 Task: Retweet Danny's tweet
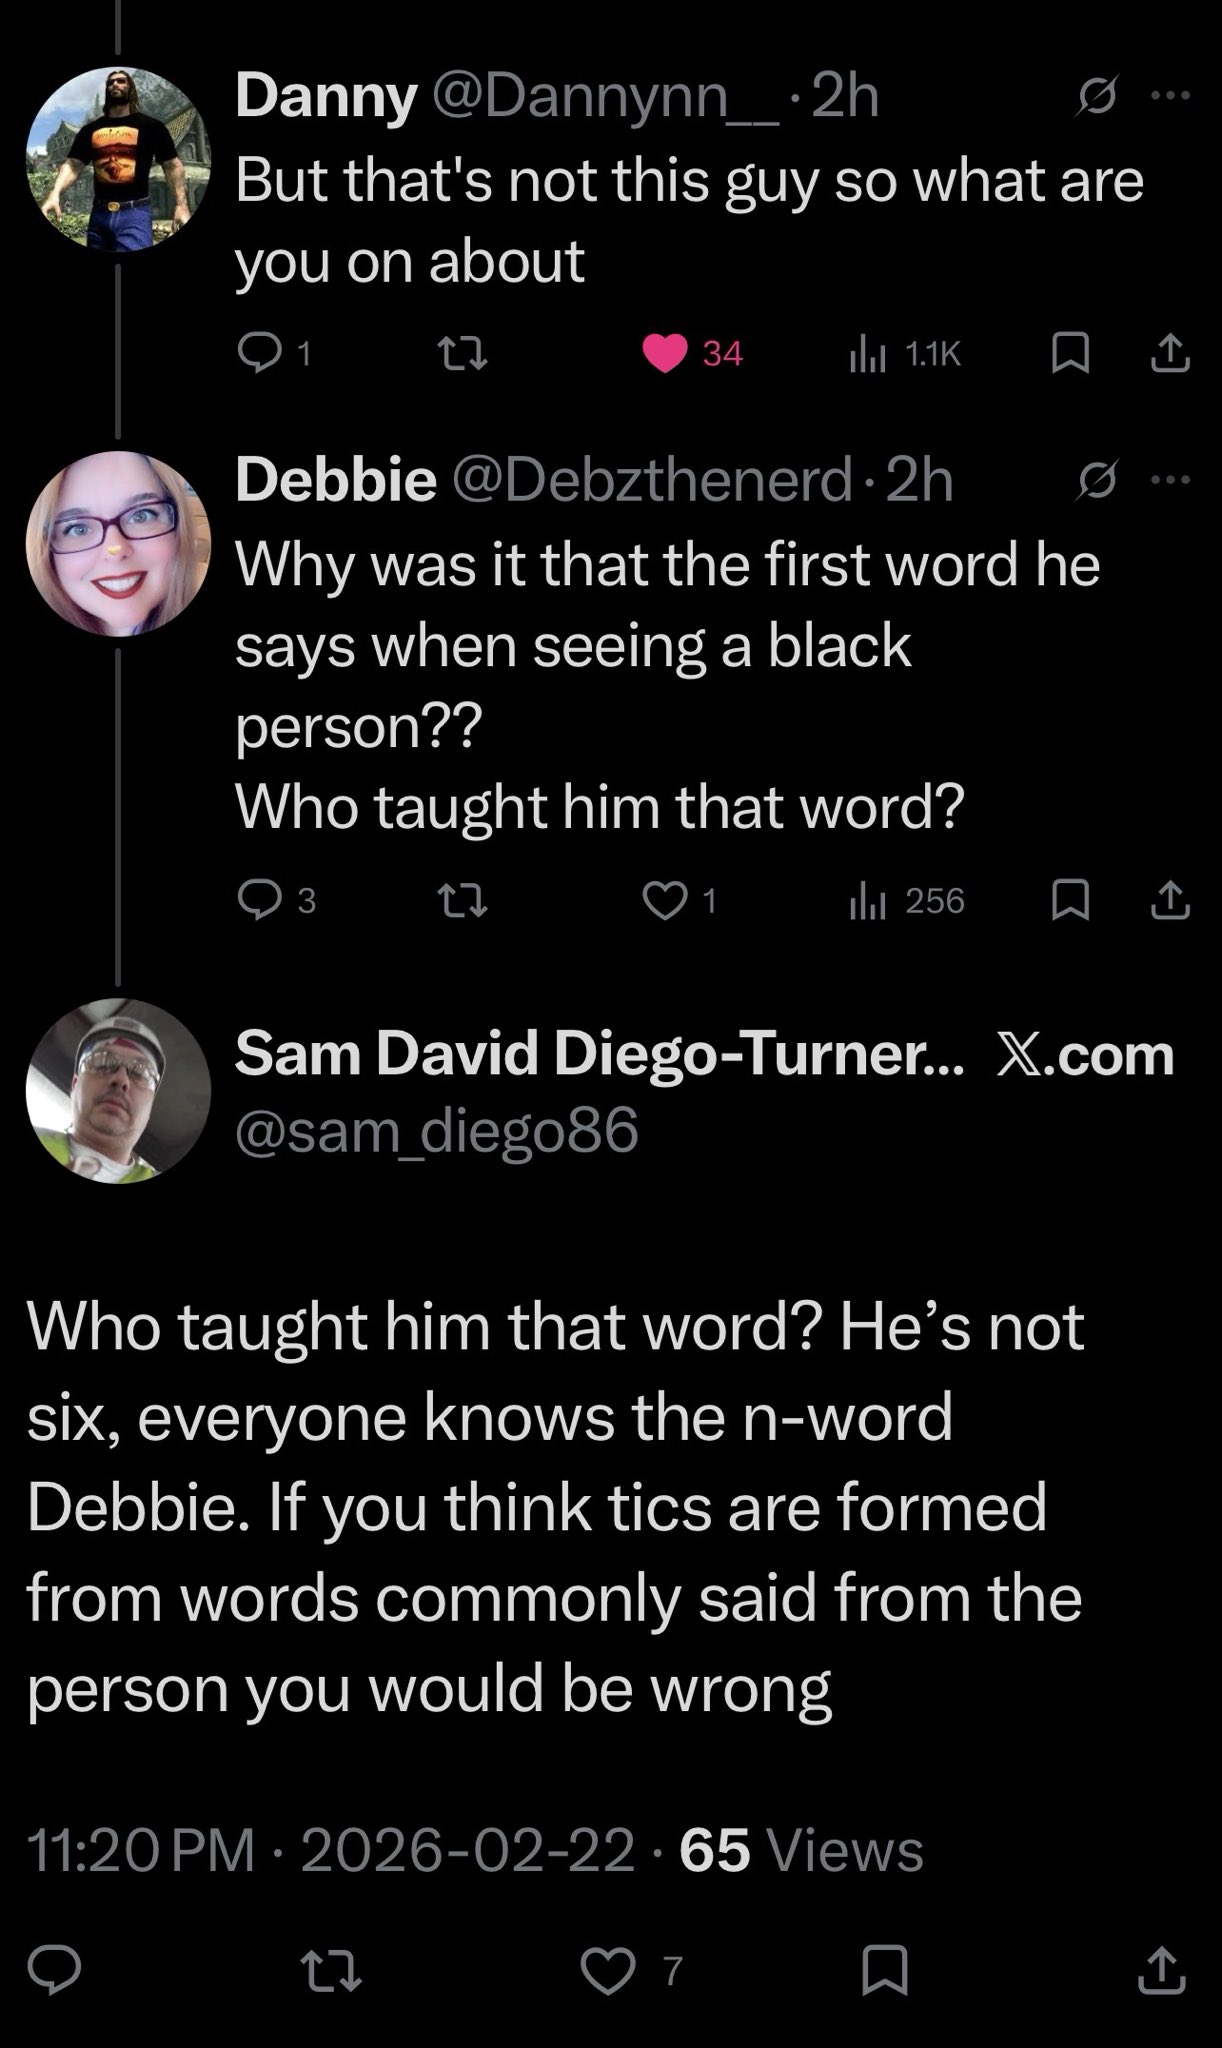point(464,352)
